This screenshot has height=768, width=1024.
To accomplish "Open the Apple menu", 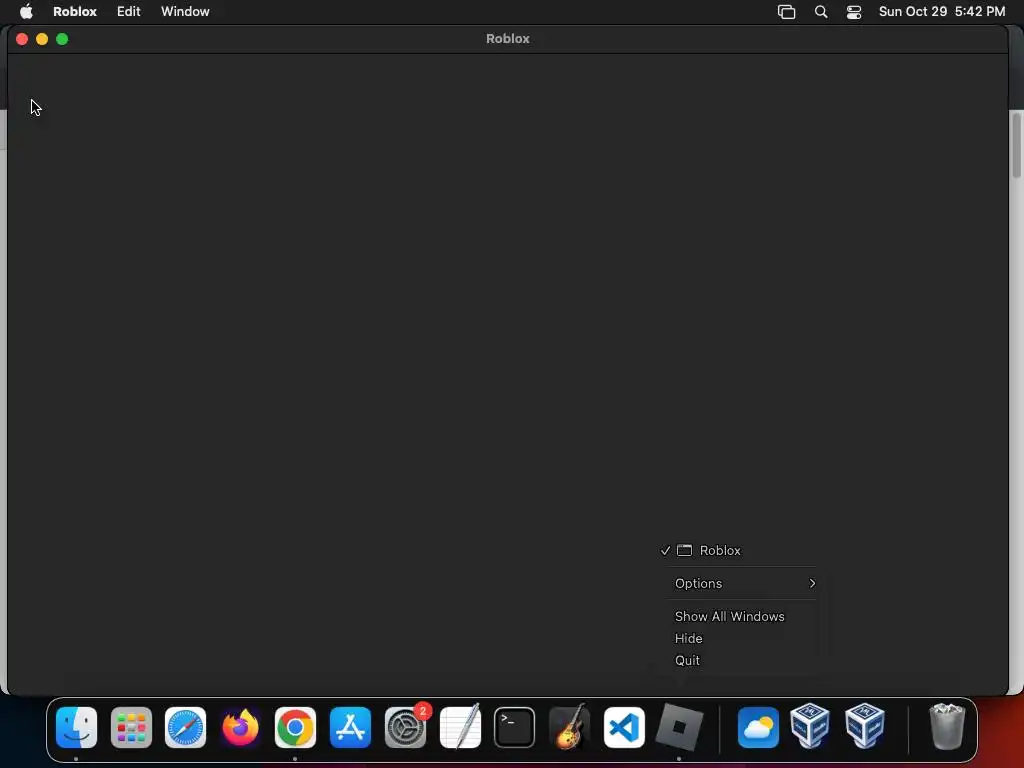I will tap(26, 11).
